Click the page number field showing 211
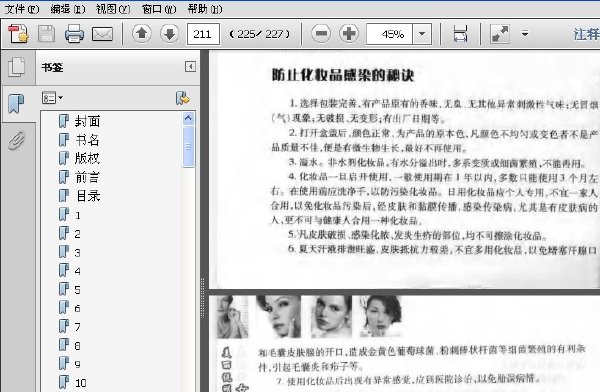 point(203,34)
